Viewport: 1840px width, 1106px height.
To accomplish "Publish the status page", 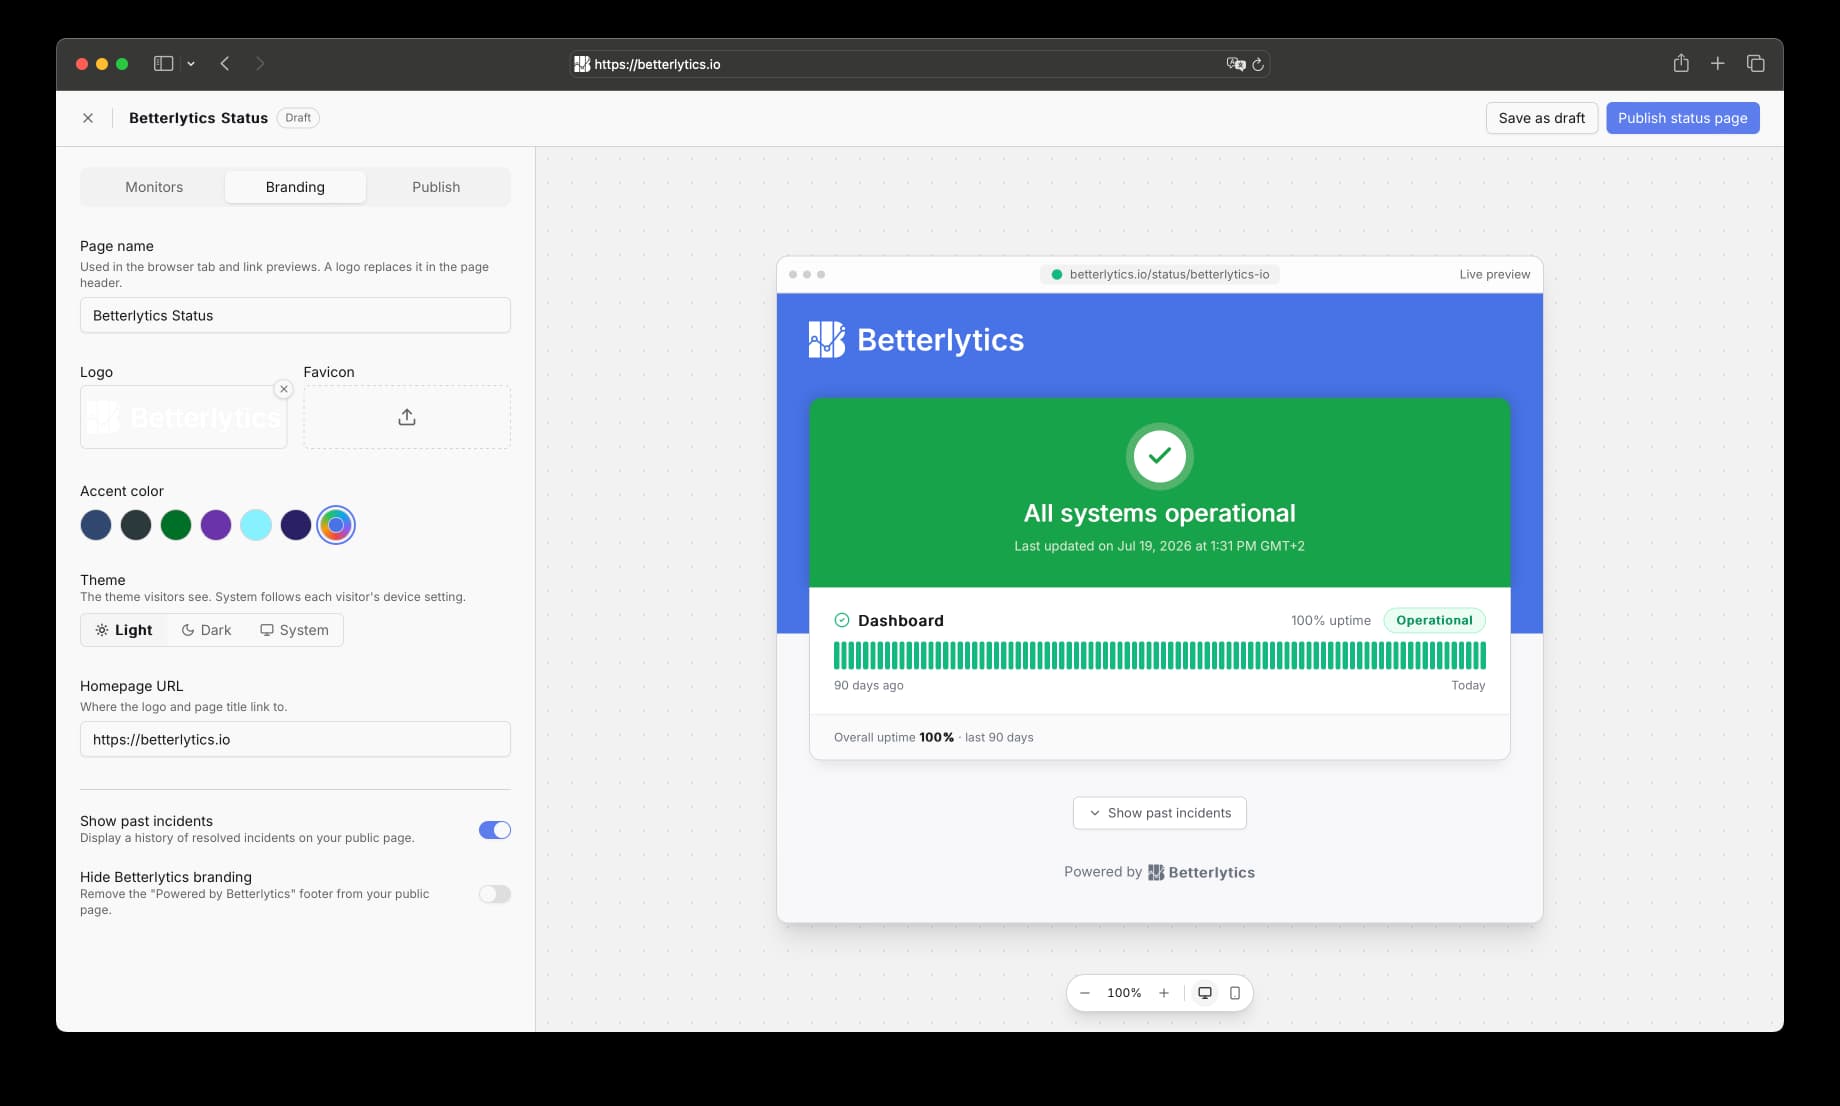I will pos(1682,118).
